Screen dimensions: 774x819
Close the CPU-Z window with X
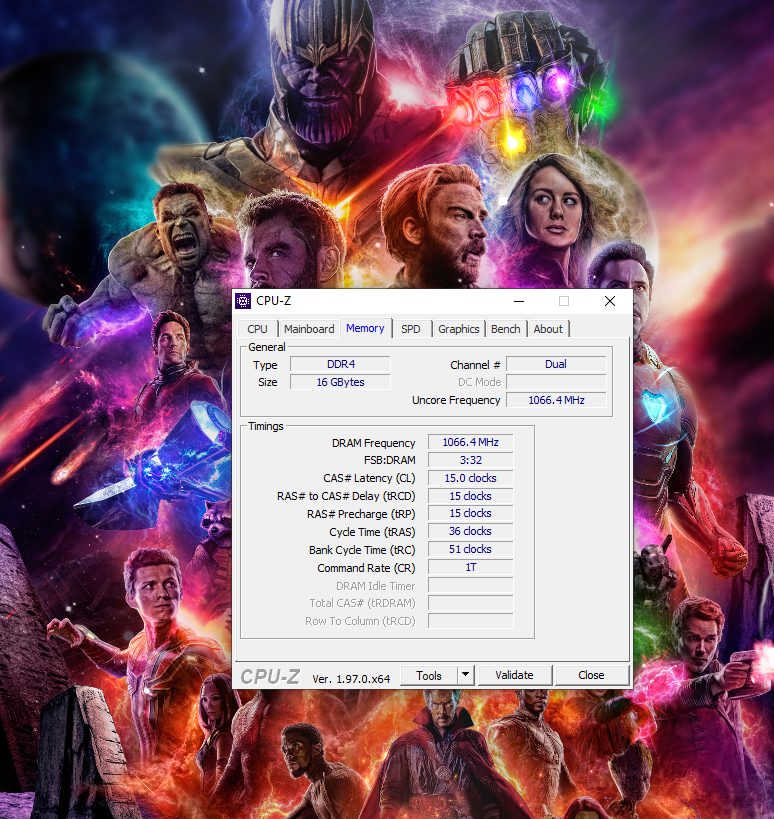[609, 301]
